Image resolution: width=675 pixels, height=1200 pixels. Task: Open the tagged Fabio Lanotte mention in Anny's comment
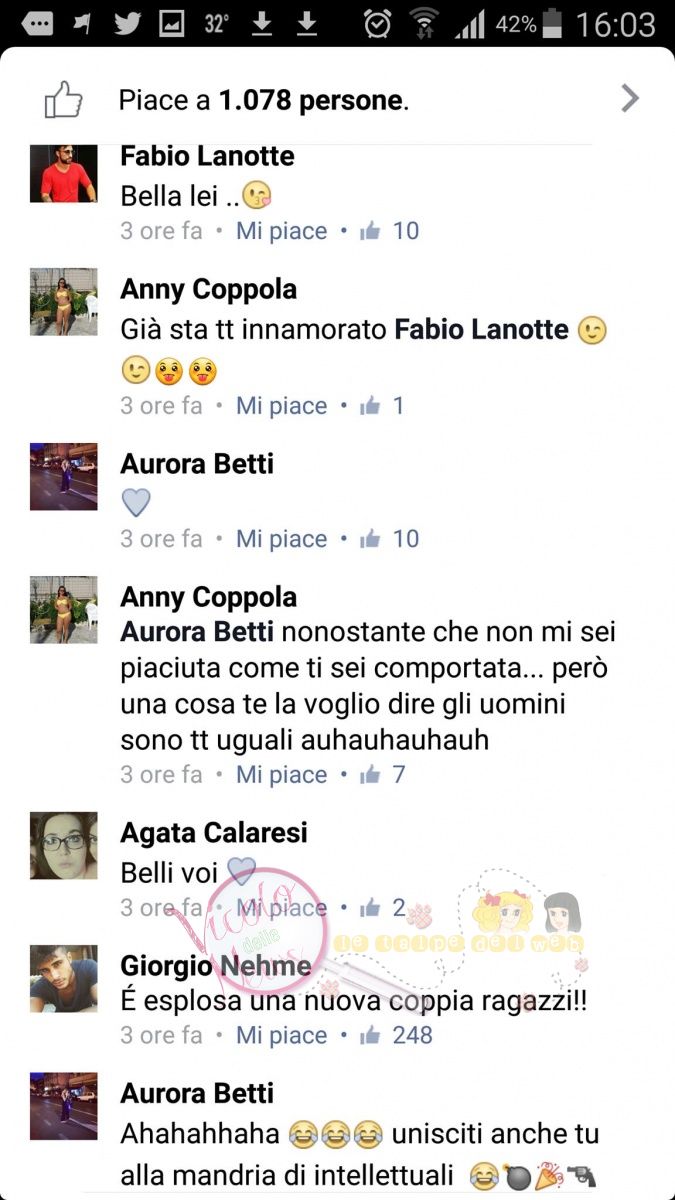482,329
